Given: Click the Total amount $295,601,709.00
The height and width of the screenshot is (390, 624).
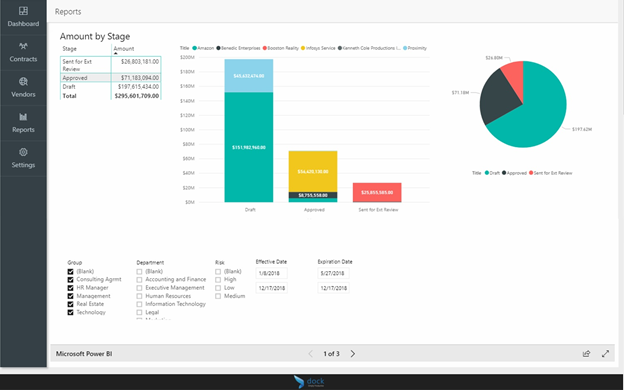Looking at the screenshot, I should (136, 96).
